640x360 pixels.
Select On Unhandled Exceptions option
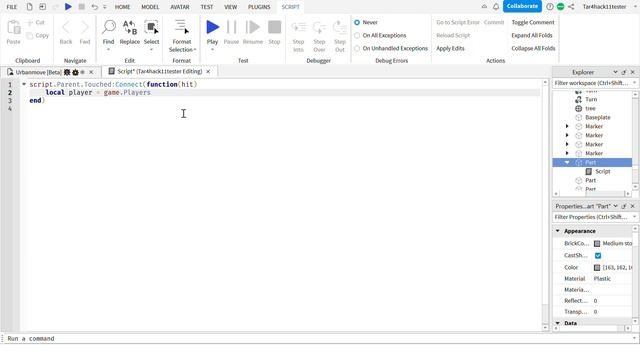(357, 49)
